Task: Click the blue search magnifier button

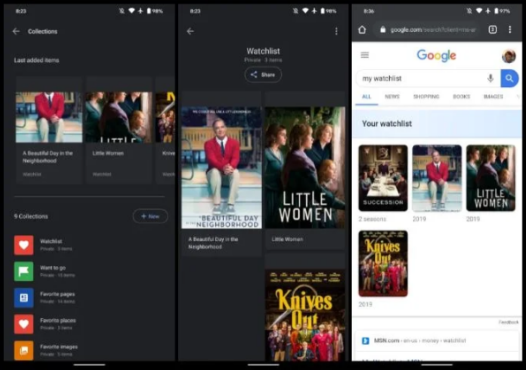Action: (x=509, y=78)
